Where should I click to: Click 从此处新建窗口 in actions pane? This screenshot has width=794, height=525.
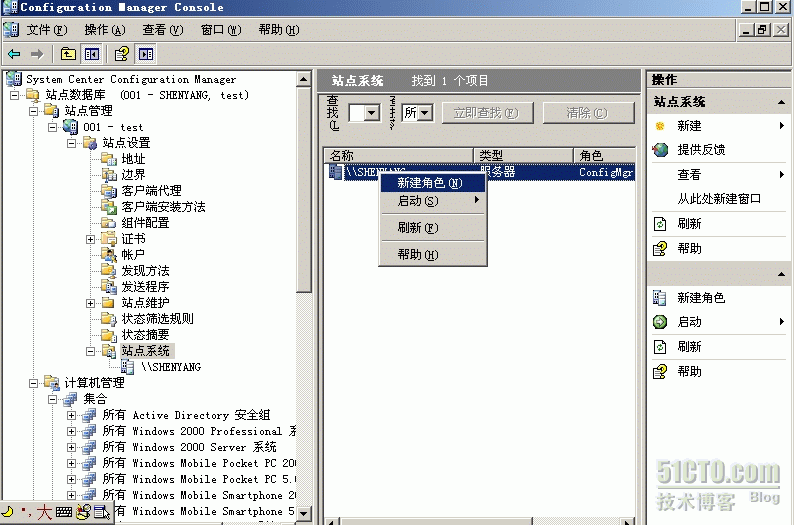click(719, 199)
